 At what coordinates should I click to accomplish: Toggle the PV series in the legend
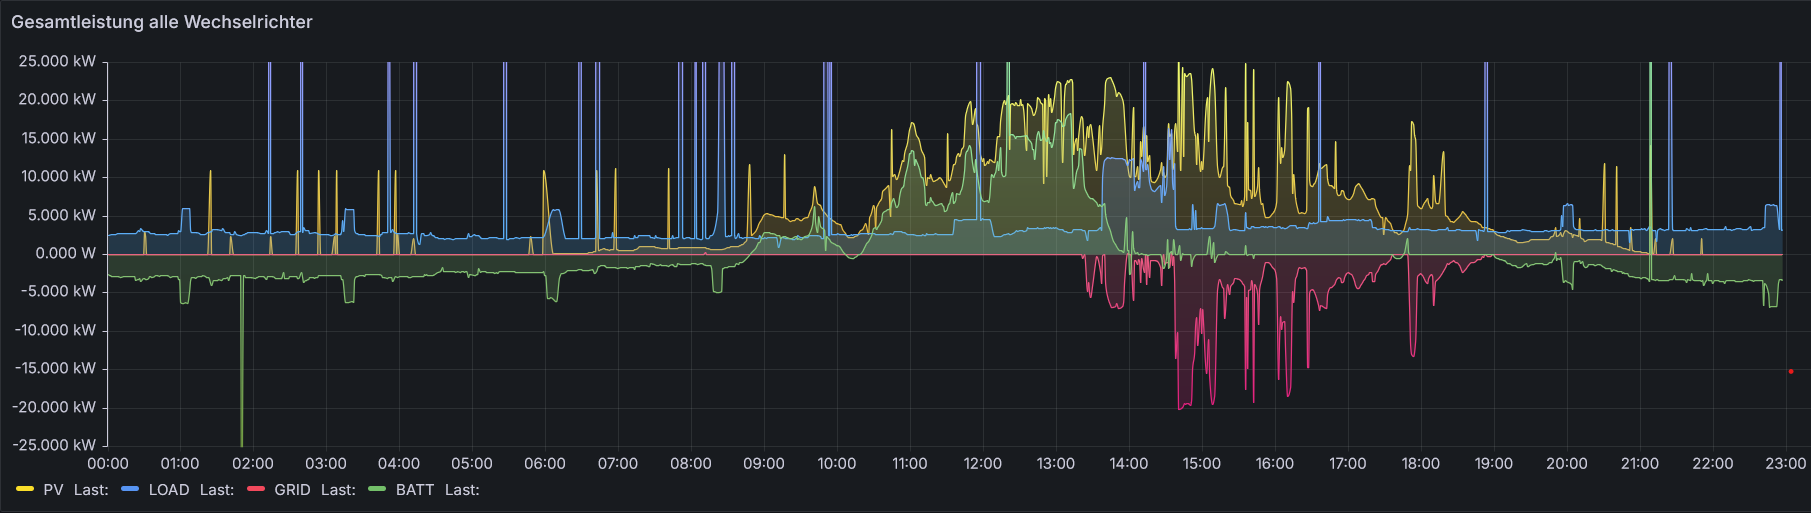click(x=53, y=490)
